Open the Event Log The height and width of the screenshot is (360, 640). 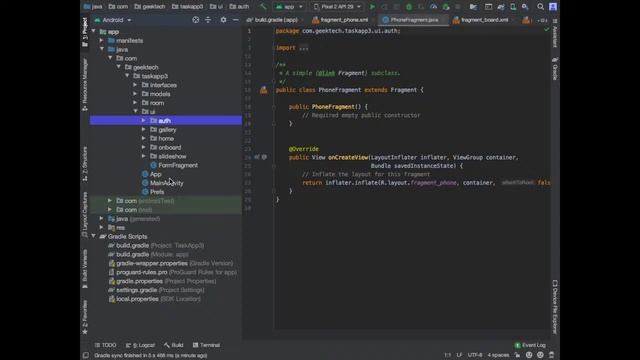[x=530, y=345]
